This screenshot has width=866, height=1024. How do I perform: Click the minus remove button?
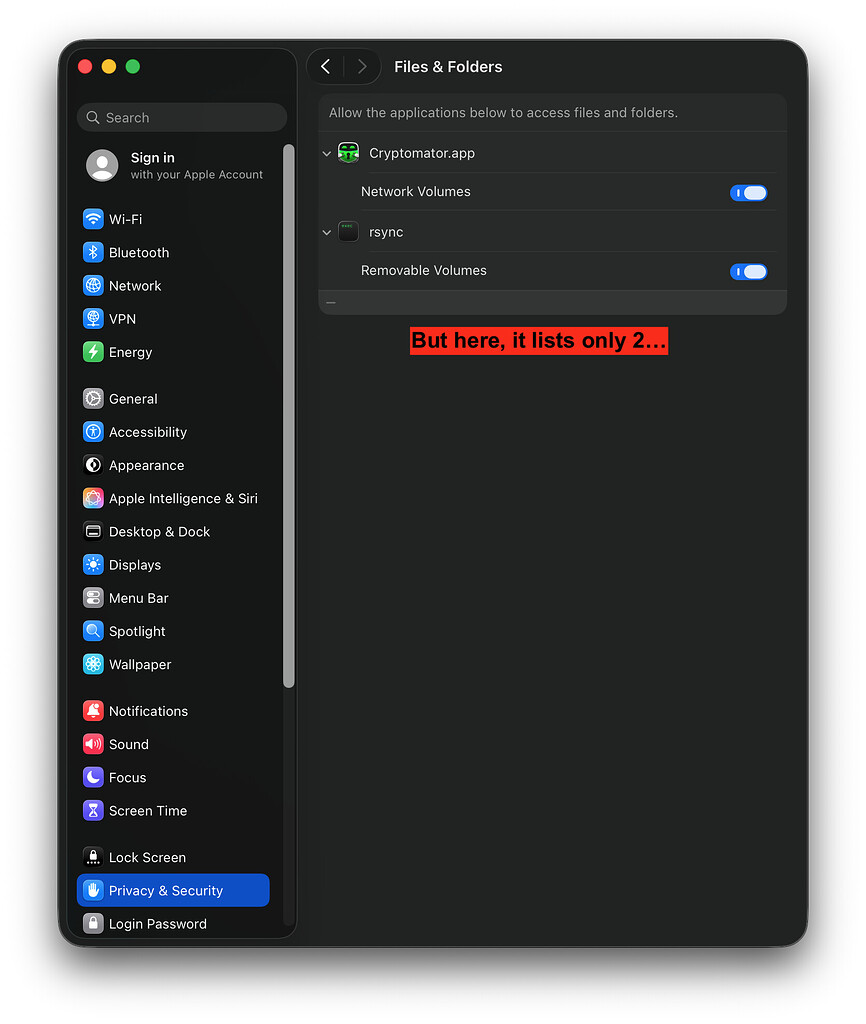[331, 302]
